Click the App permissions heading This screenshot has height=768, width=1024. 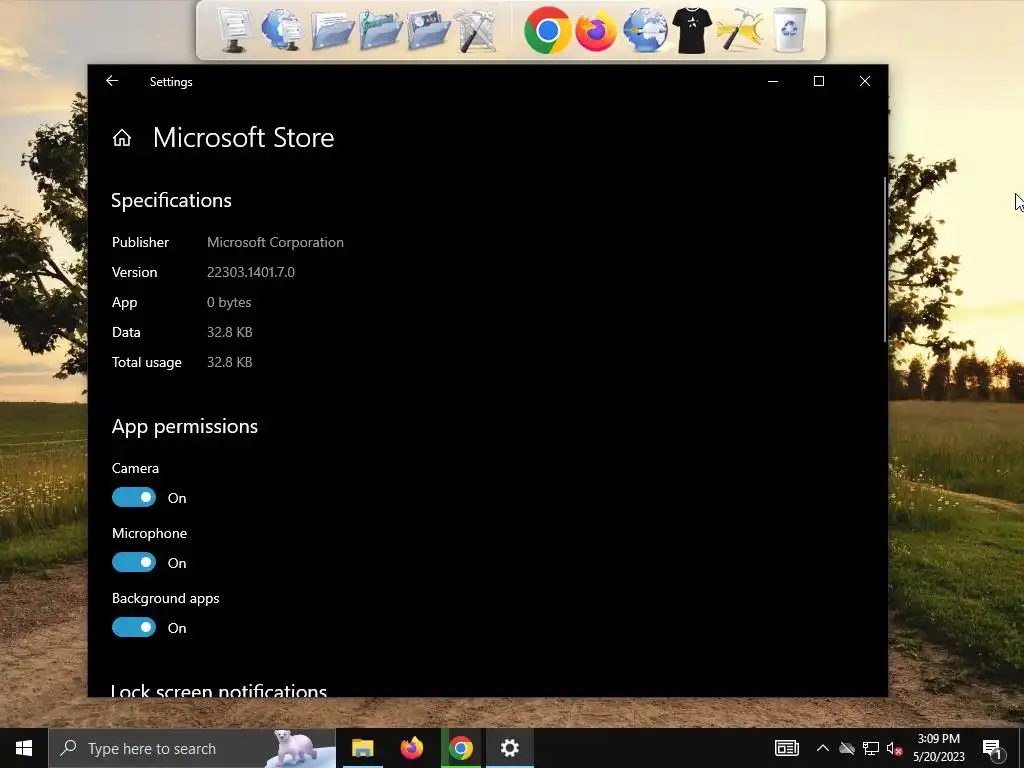tap(185, 426)
